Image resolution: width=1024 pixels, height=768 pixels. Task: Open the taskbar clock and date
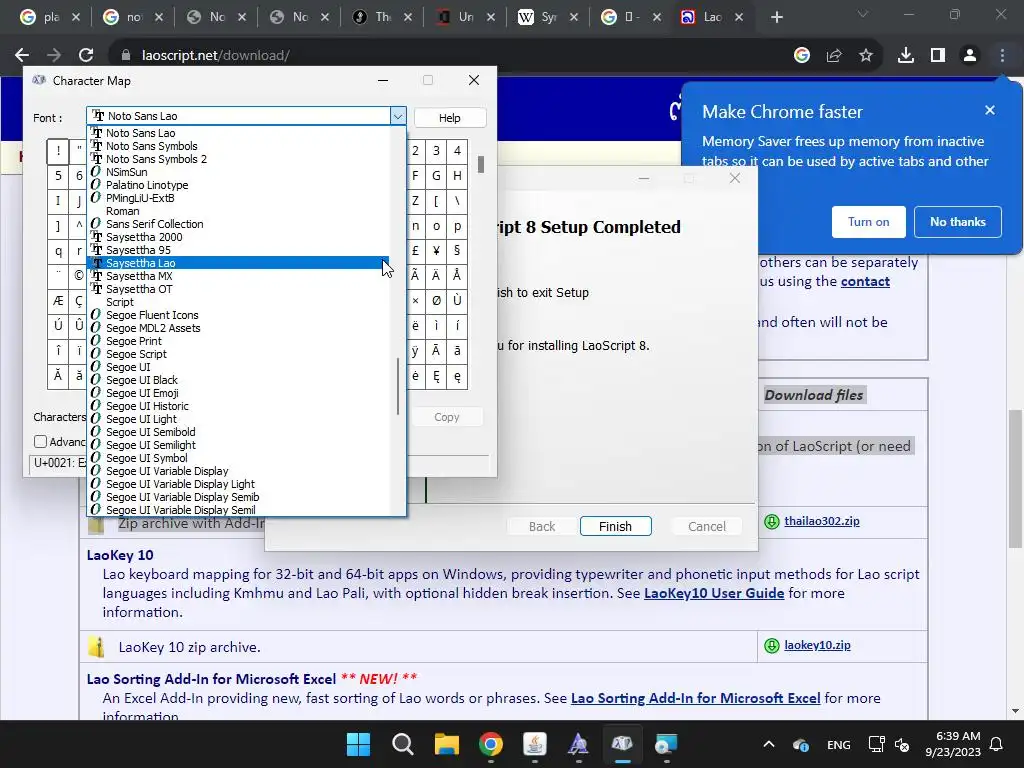(953, 744)
